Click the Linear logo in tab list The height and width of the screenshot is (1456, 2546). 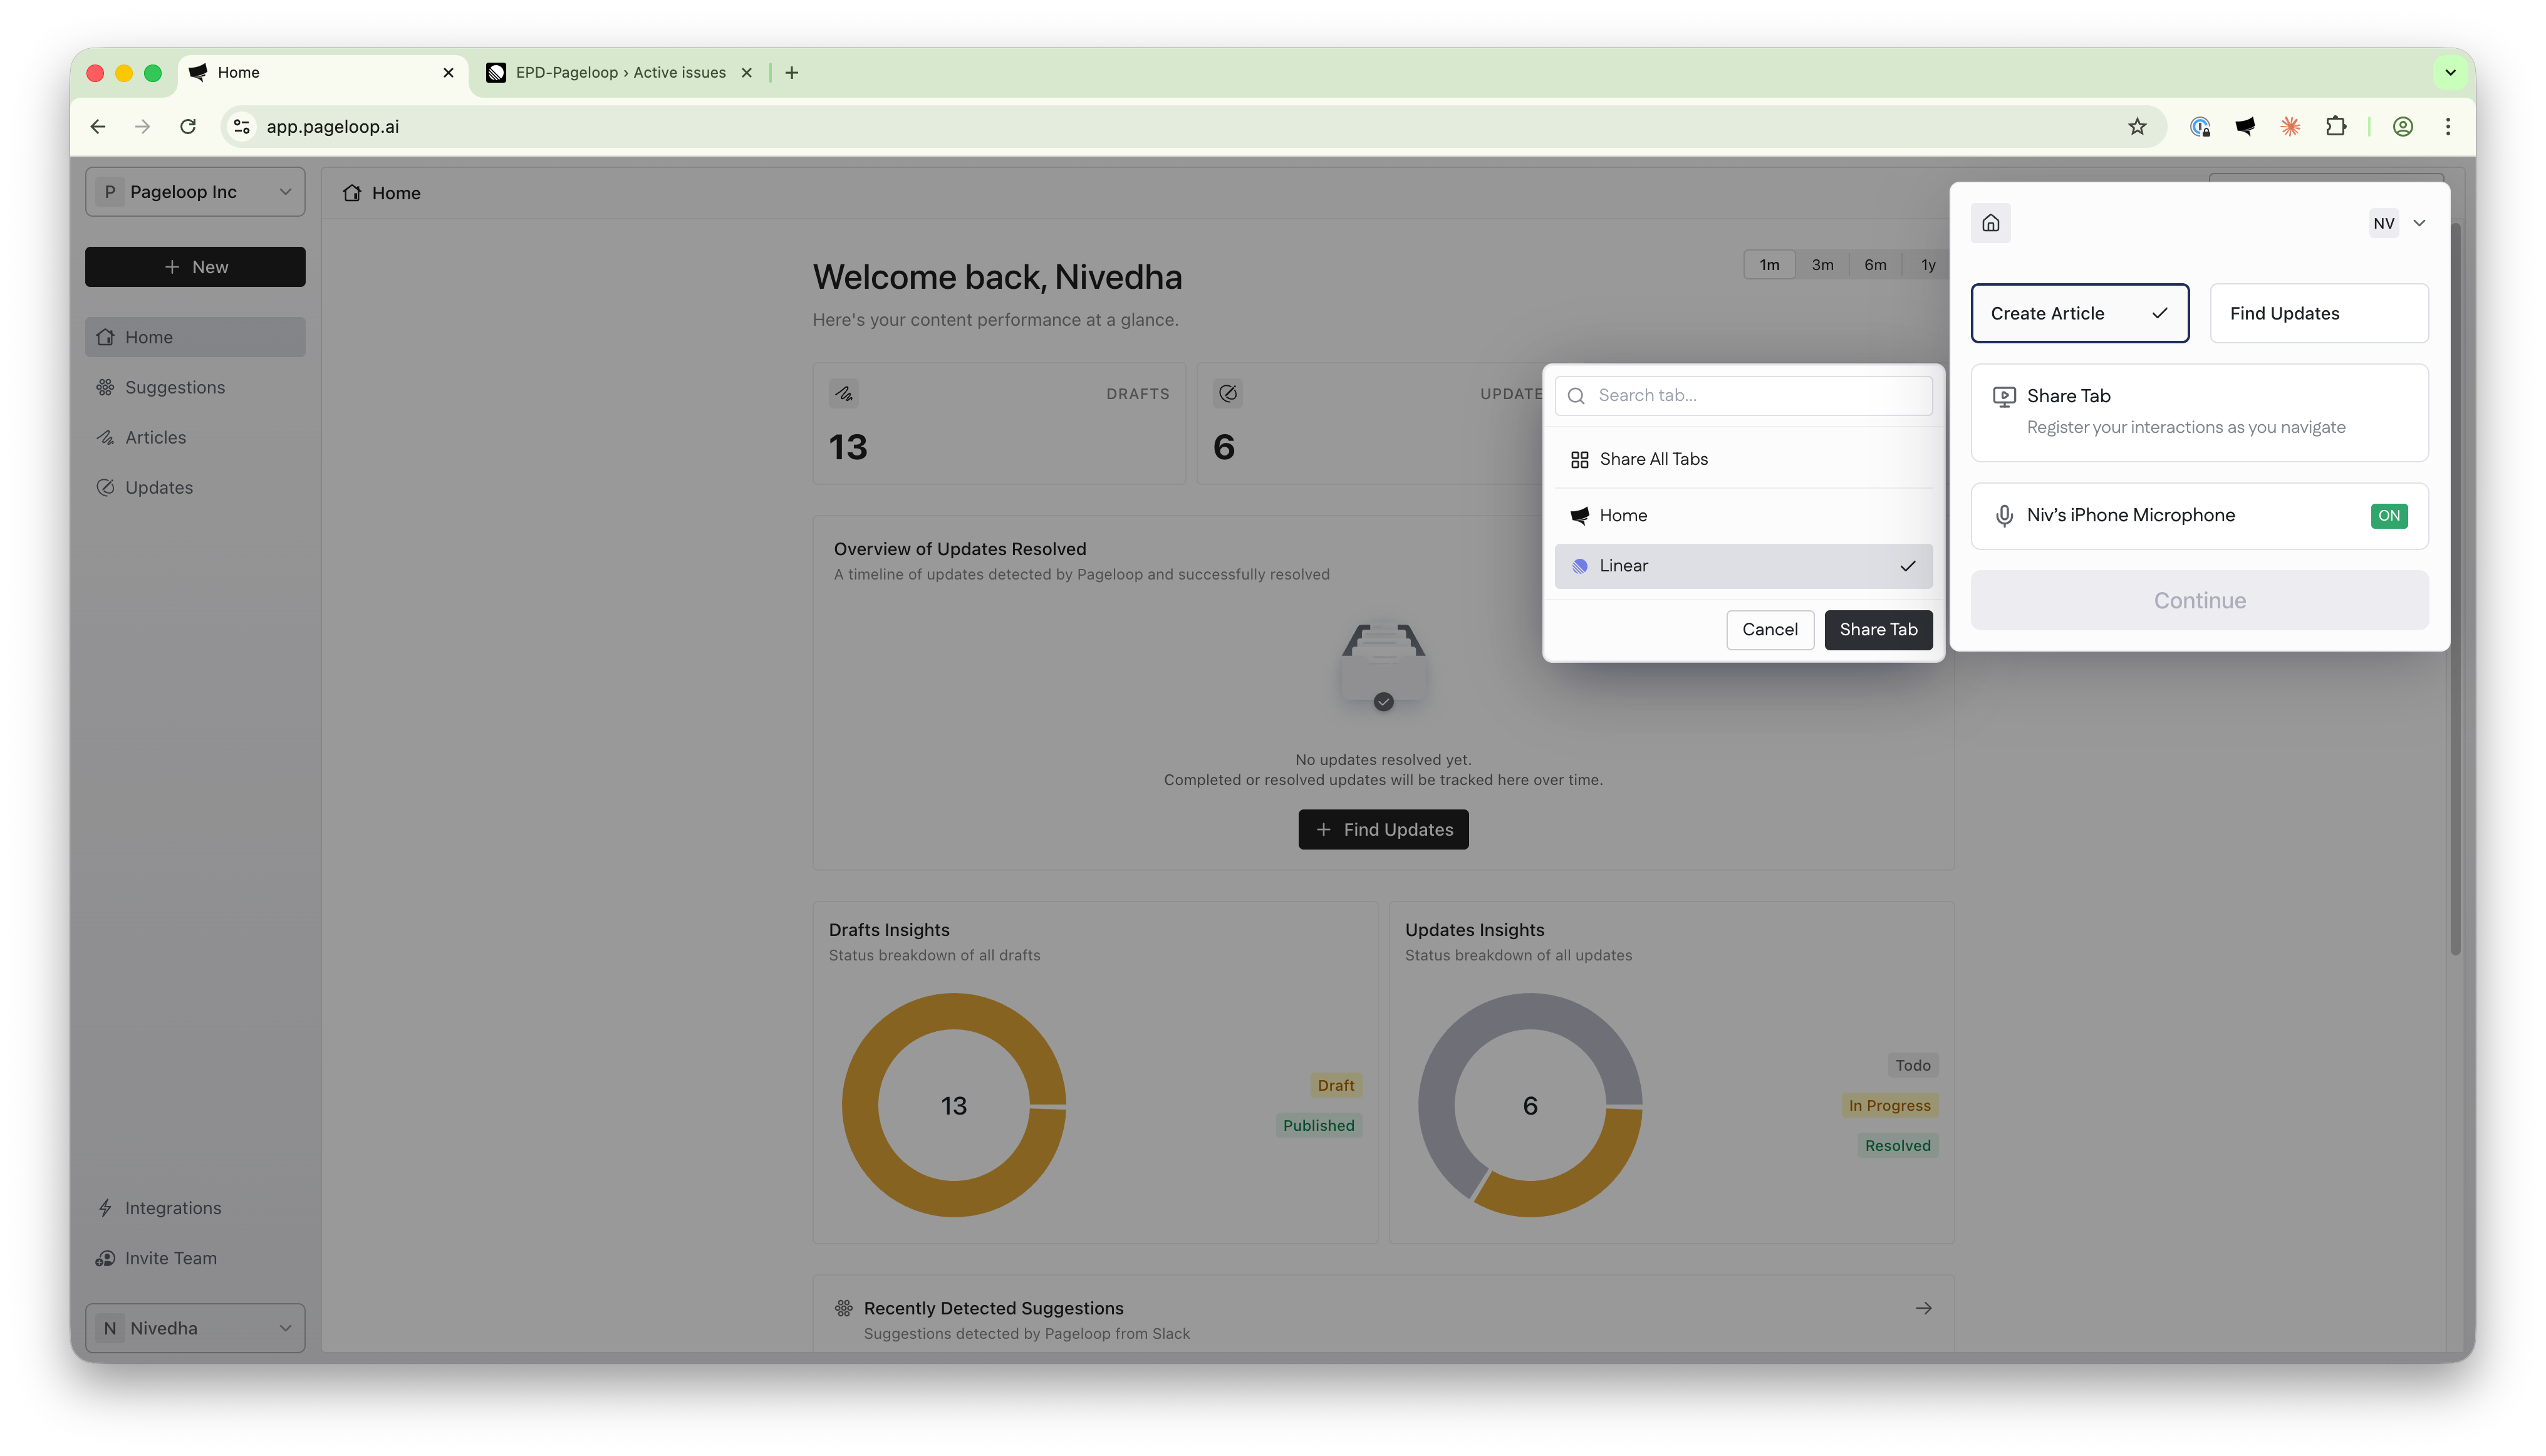[1579, 566]
